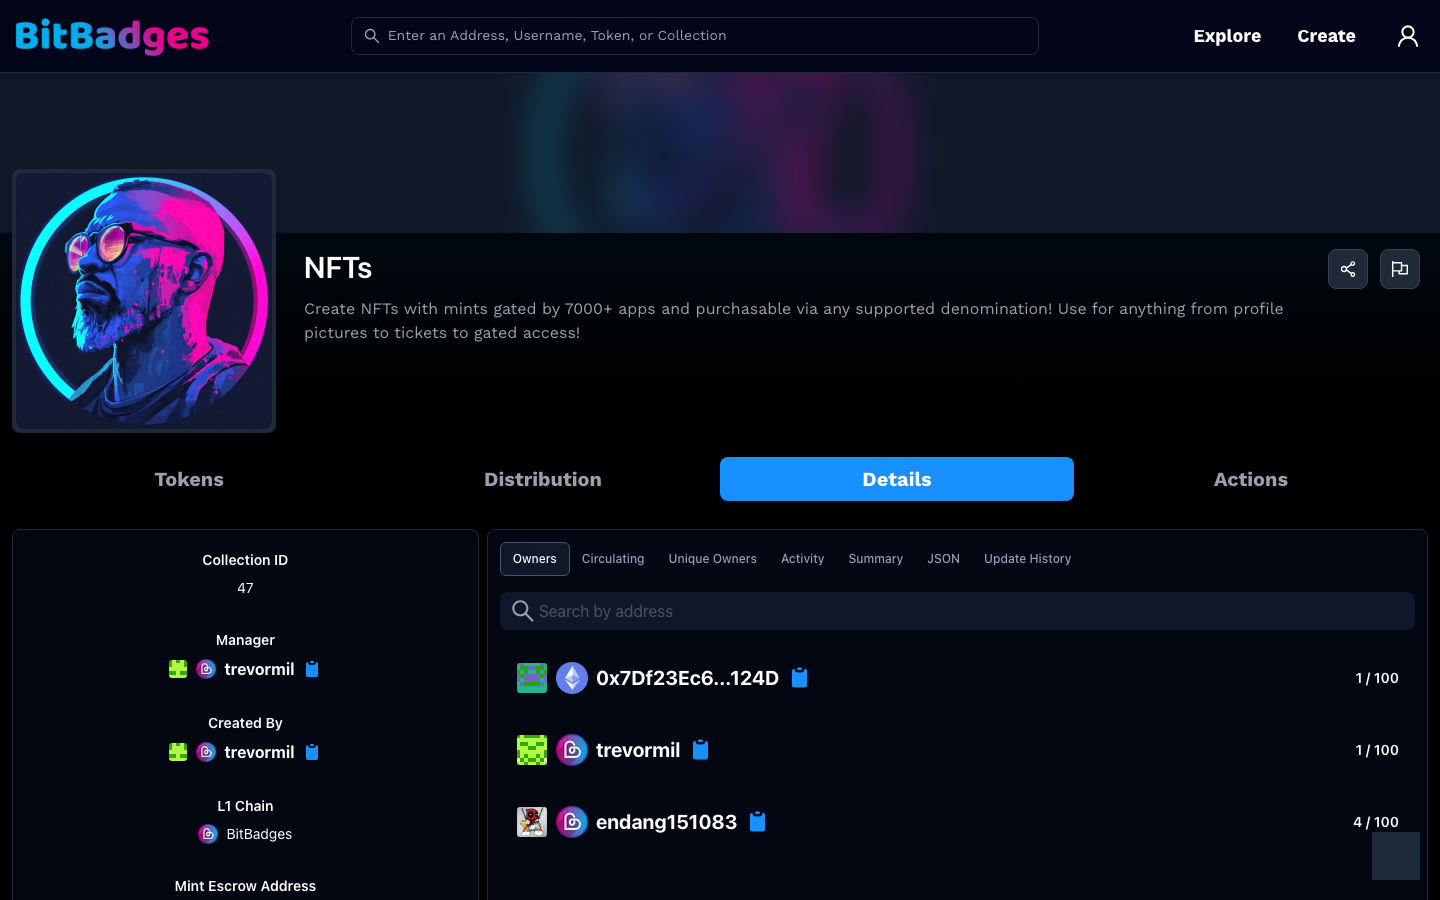This screenshot has height=900, width=1440.
Task: Open the Explore link in the header
Action: click(1227, 36)
